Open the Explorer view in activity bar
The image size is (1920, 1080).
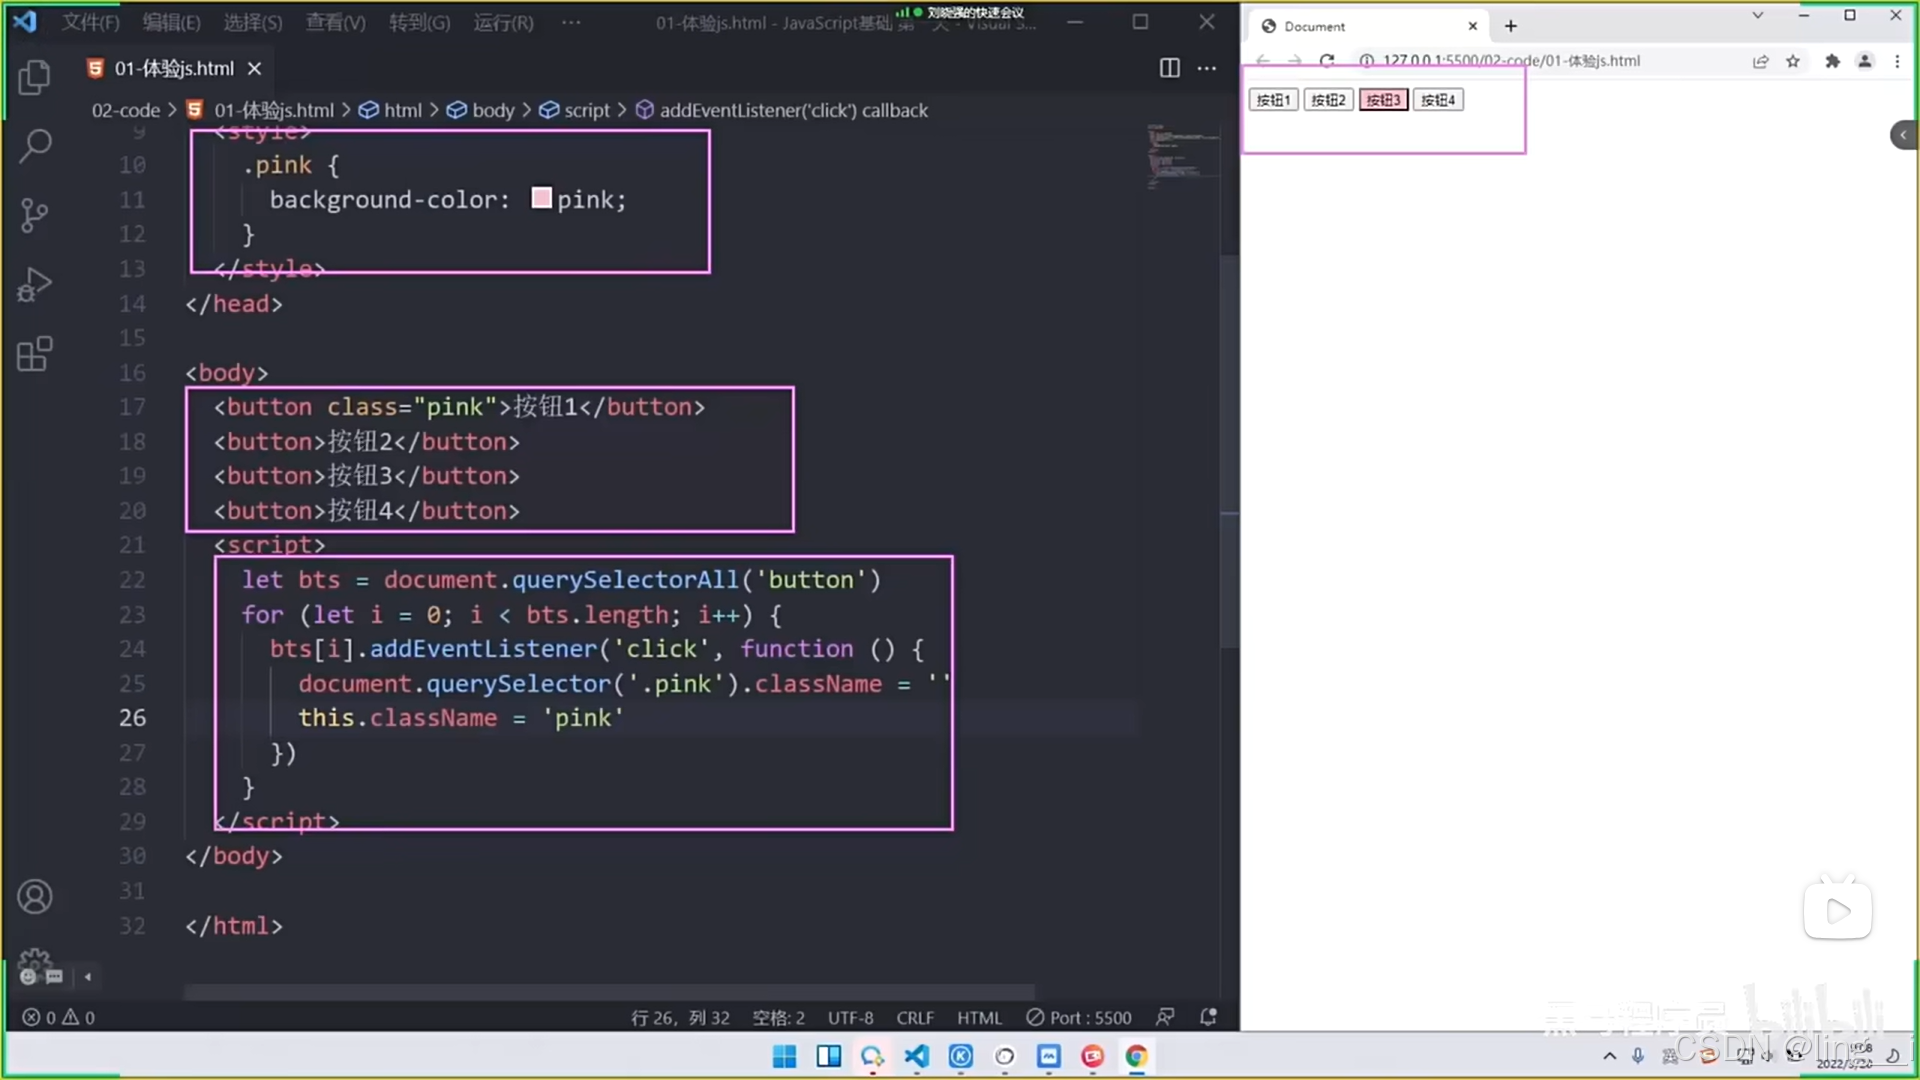(x=35, y=77)
